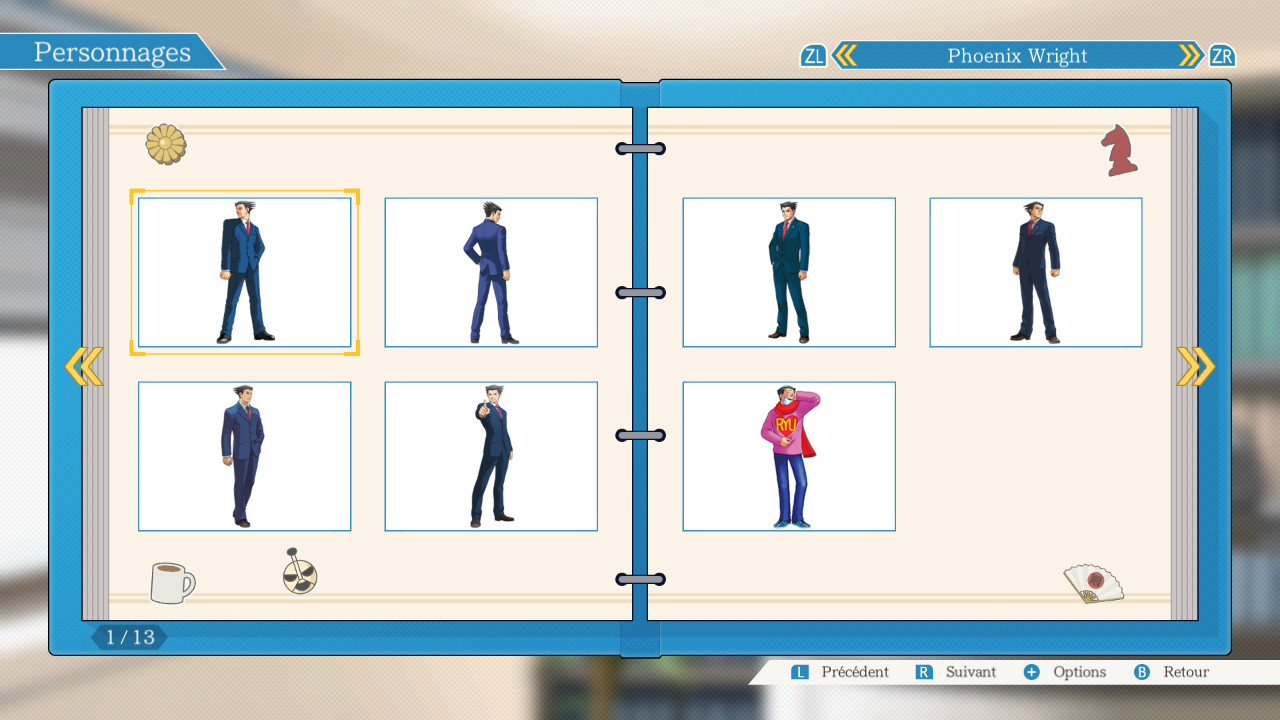Click the coffee mug icon

172,582
